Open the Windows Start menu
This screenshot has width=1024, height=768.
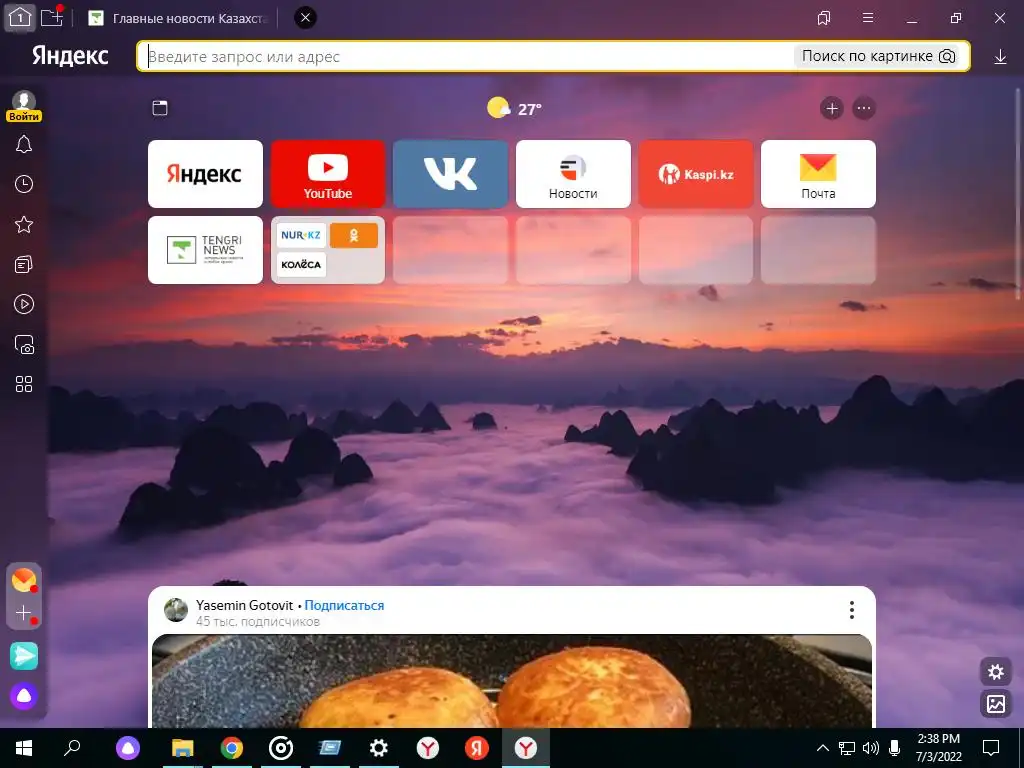pyautogui.click(x=24, y=748)
